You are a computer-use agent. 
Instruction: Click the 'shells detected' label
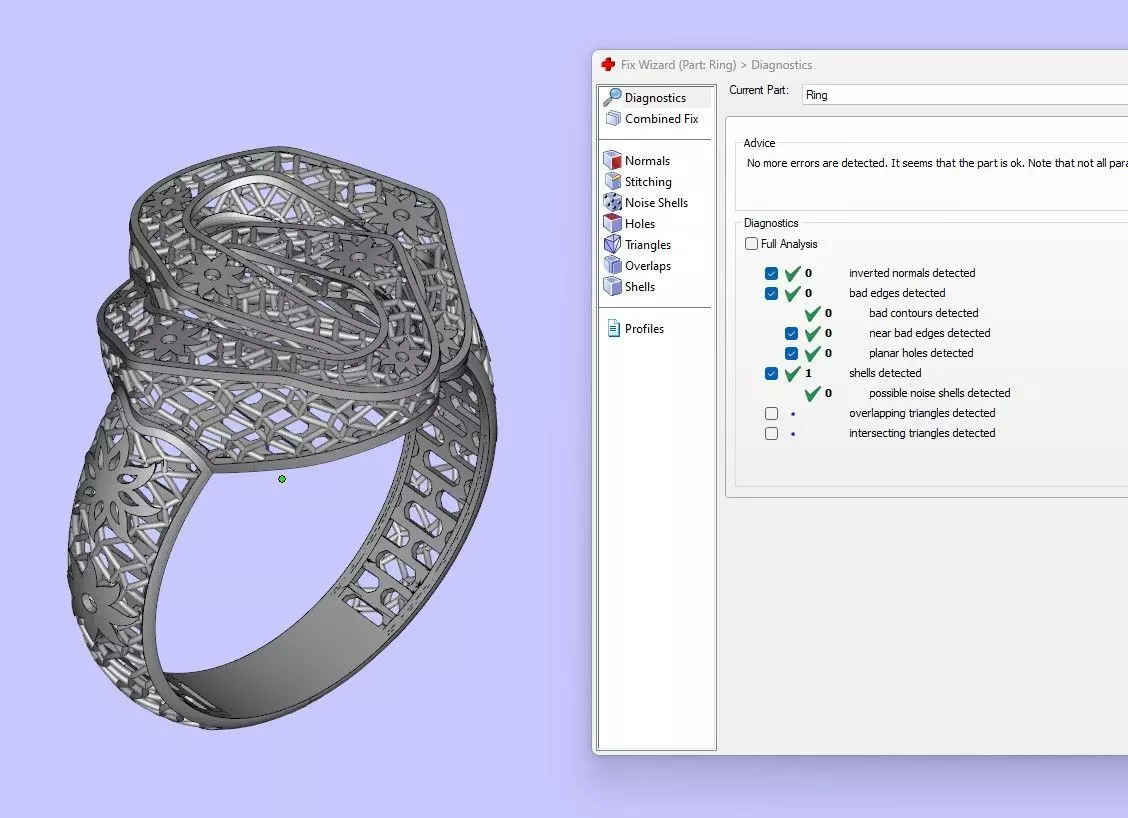(x=885, y=373)
